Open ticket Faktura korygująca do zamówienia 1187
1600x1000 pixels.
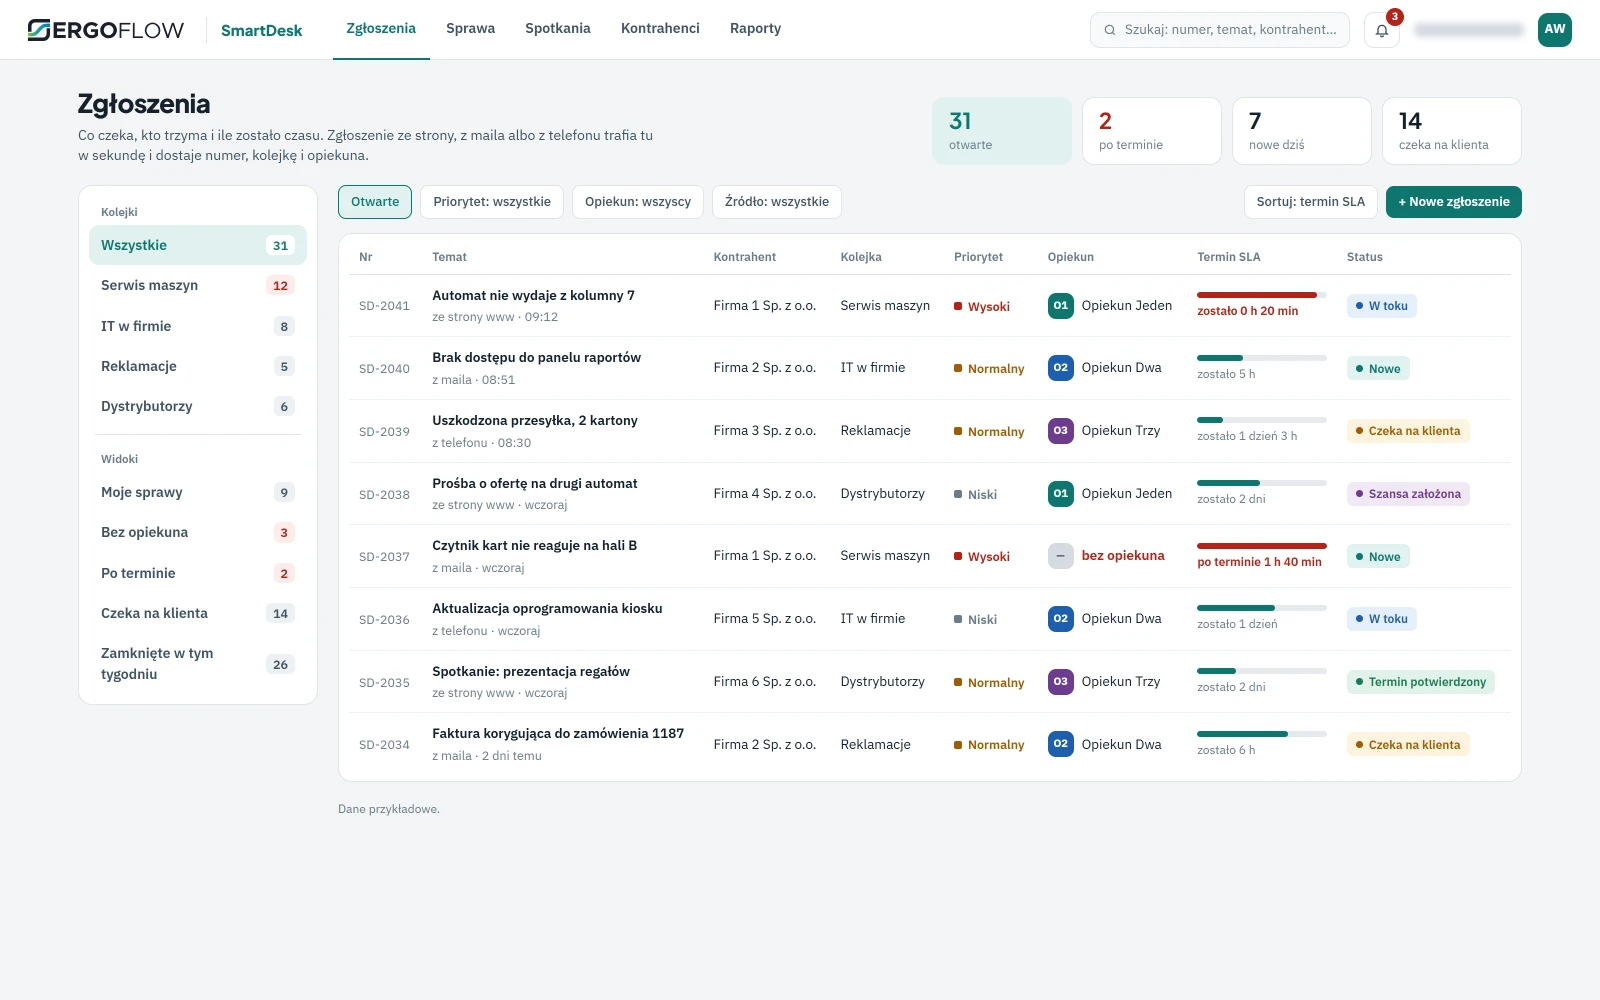(x=558, y=733)
